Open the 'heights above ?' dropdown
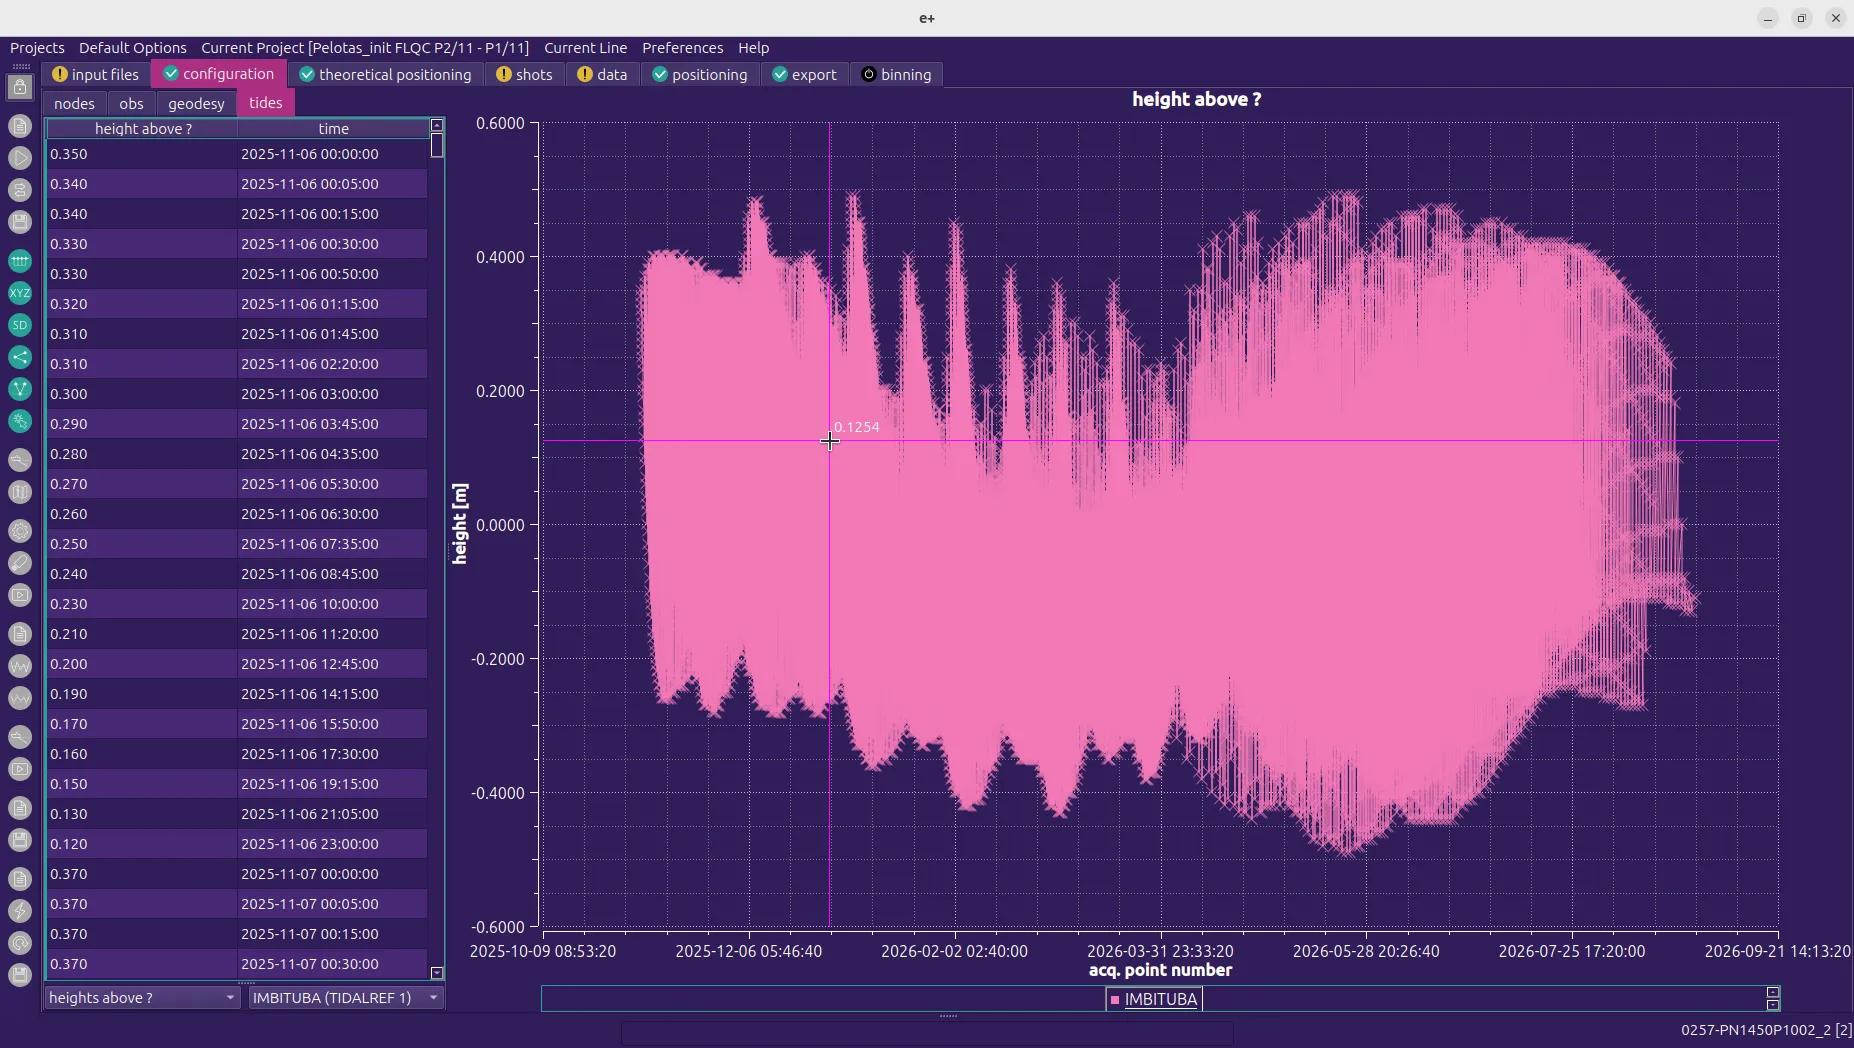Screen dimensions: 1854x1048 tap(141, 998)
